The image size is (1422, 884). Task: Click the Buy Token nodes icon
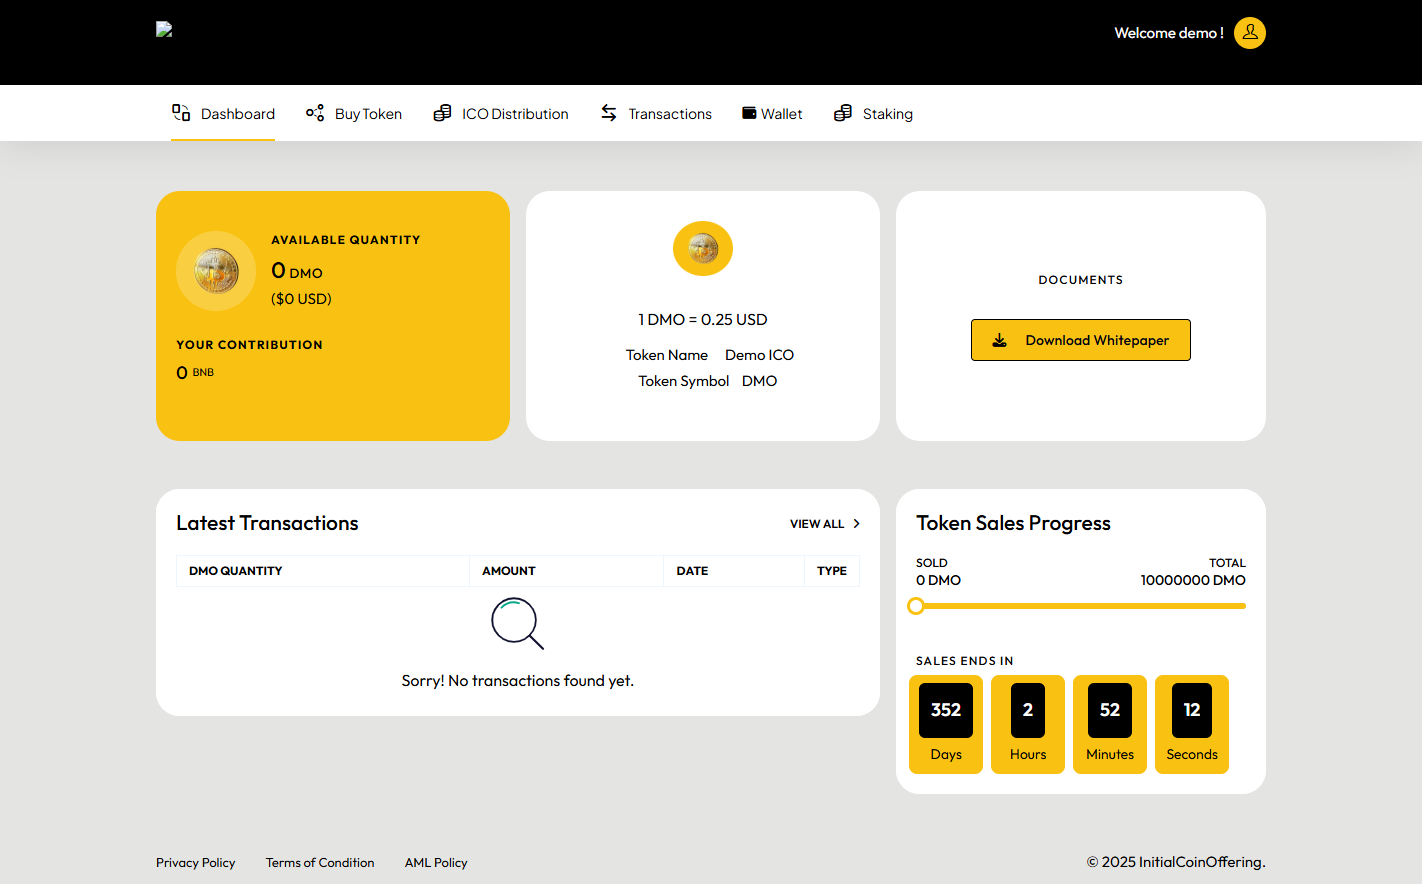(315, 113)
